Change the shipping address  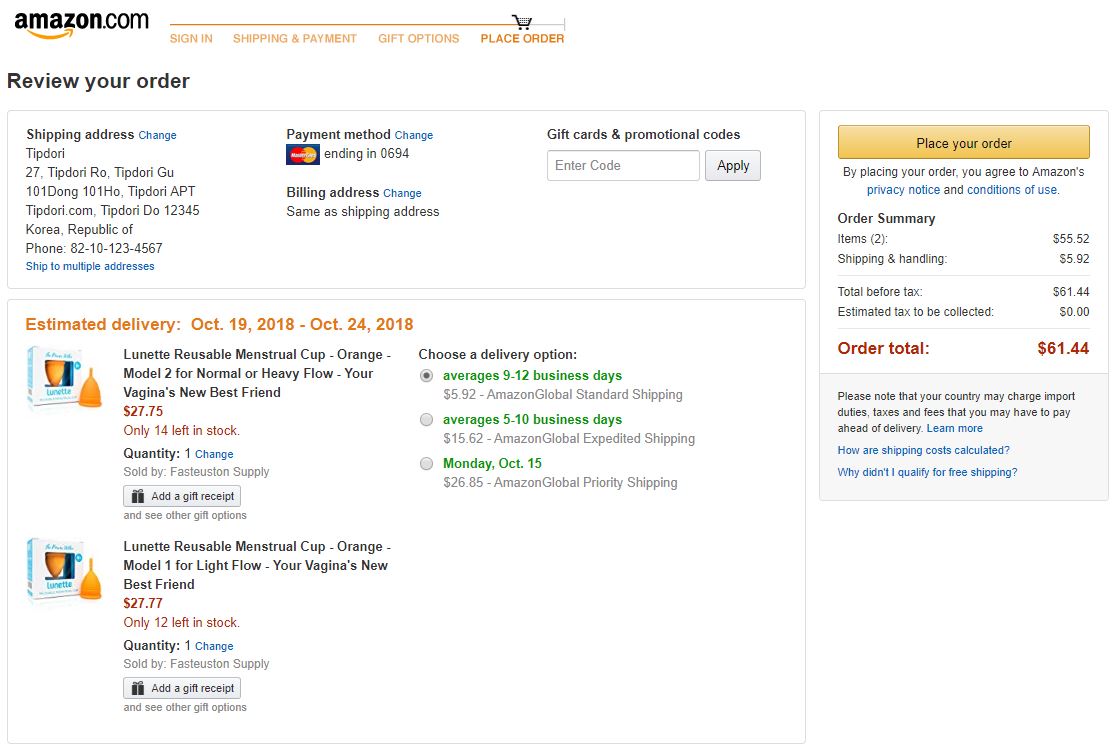(x=157, y=135)
